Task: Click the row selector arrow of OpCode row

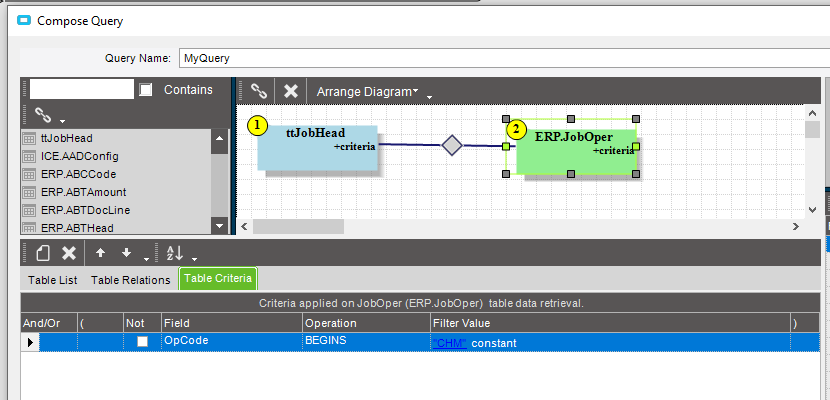Action: tap(30, 342)
